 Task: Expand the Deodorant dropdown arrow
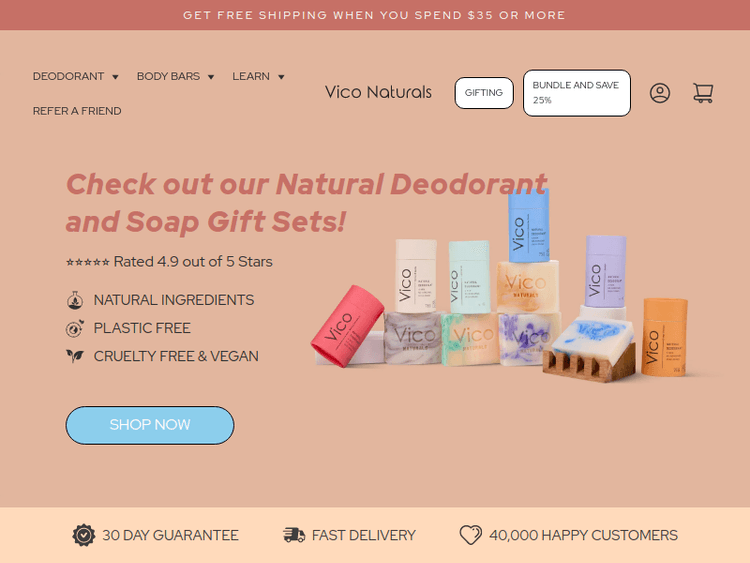115,77
